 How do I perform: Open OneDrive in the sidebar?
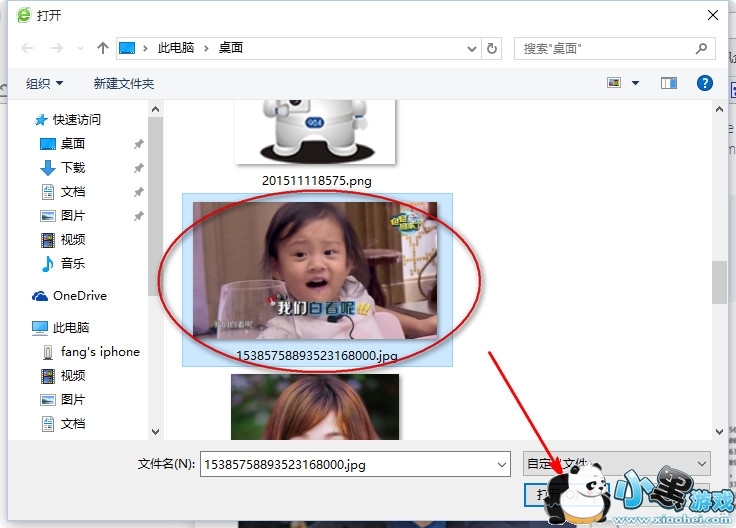79,296
